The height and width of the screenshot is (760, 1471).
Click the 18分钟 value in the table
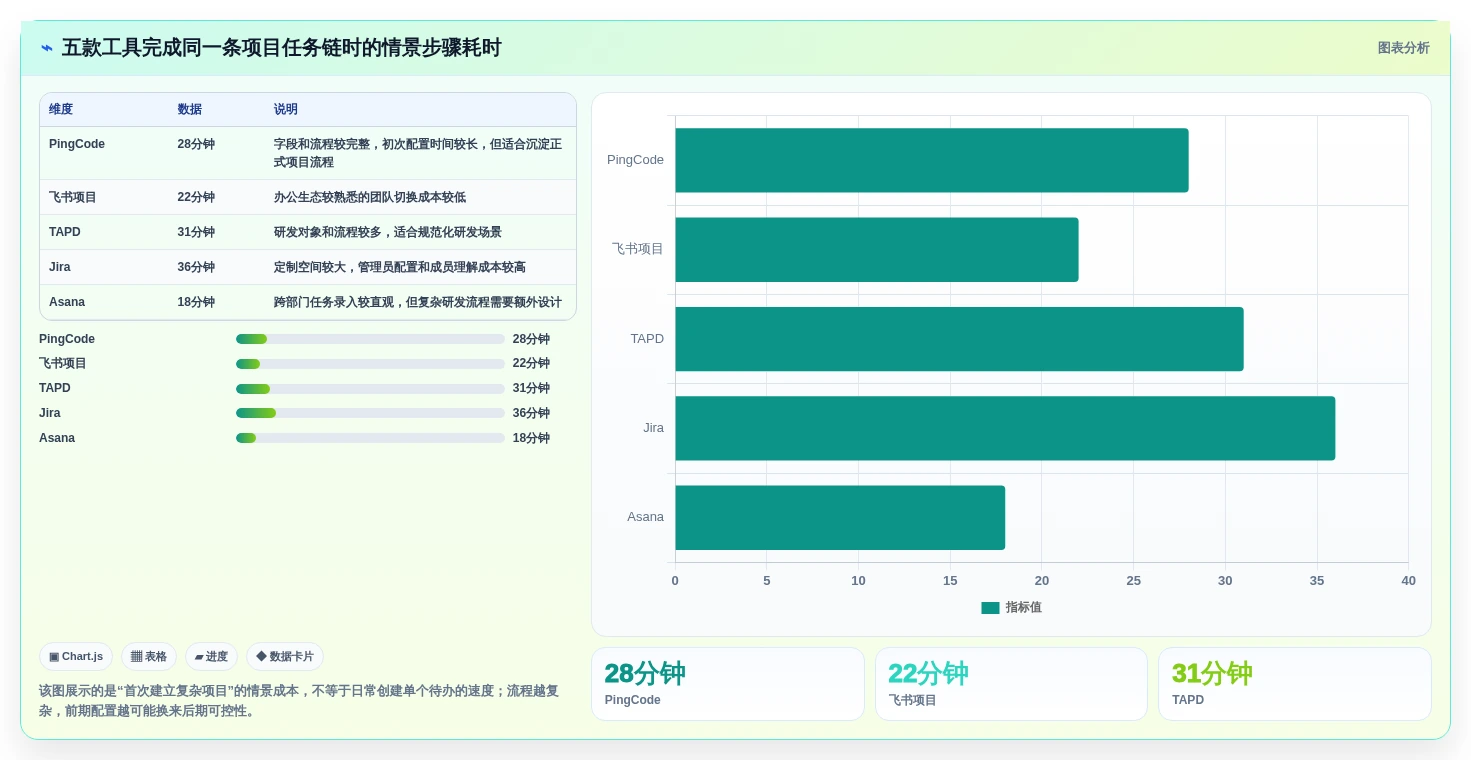pyautogui.click(x=196, y=302)
